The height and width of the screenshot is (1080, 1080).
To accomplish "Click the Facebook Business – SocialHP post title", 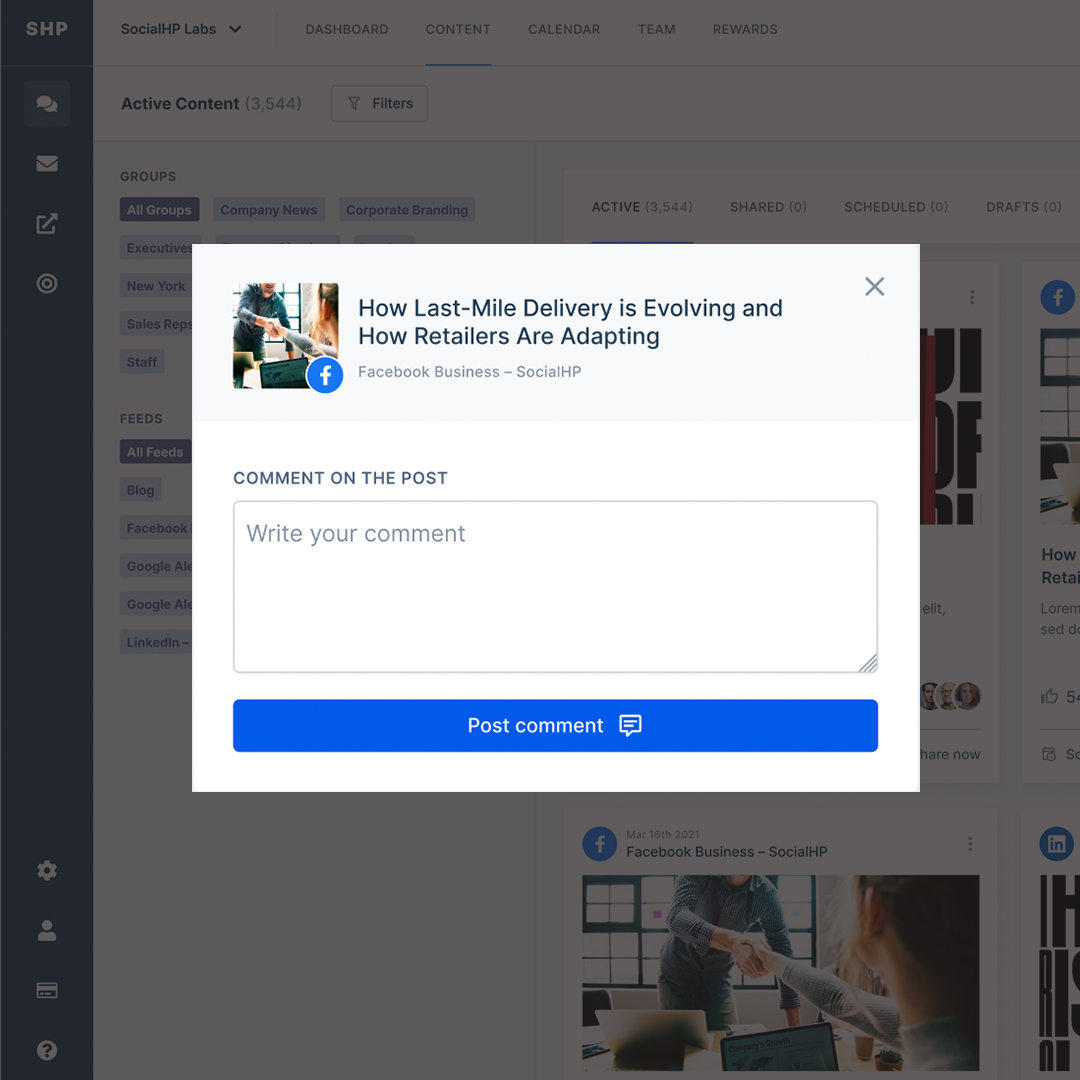I will pyautogui.click(x=727, y=852).
